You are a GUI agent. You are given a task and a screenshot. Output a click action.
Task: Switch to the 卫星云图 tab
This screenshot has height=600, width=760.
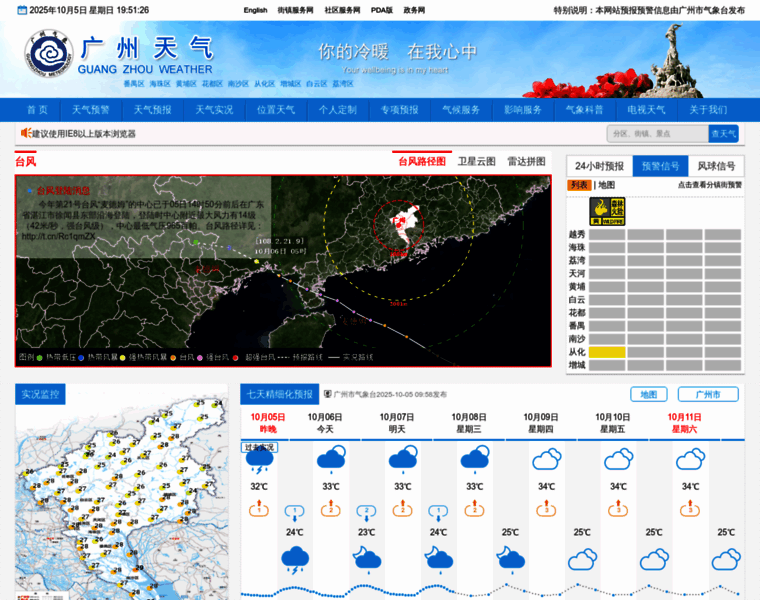[x=476, y=161]
